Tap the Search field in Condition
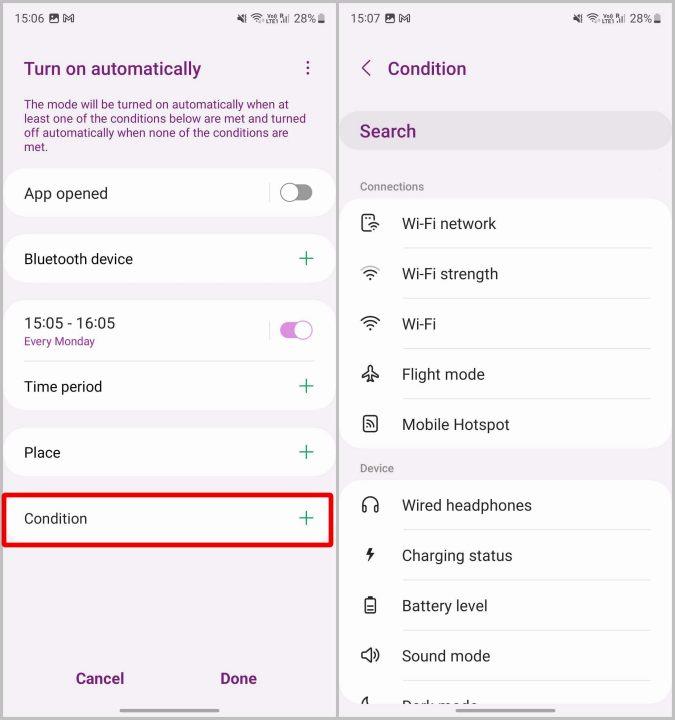The height and width of the screenshot is (720, 675). pos(505,131)
